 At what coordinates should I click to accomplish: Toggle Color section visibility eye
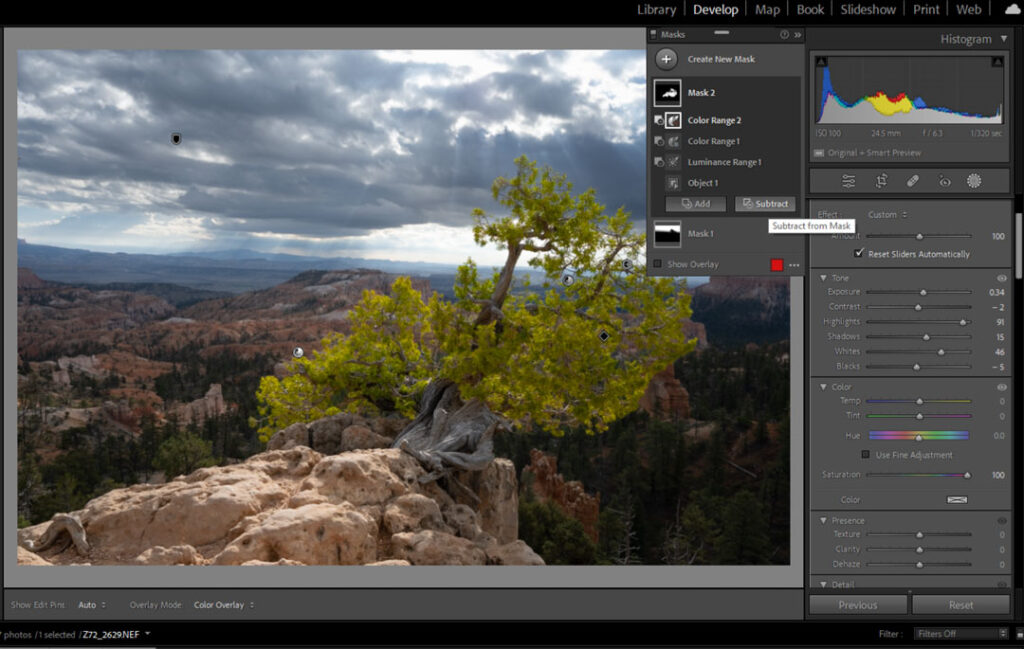(x=1001, y=387)
